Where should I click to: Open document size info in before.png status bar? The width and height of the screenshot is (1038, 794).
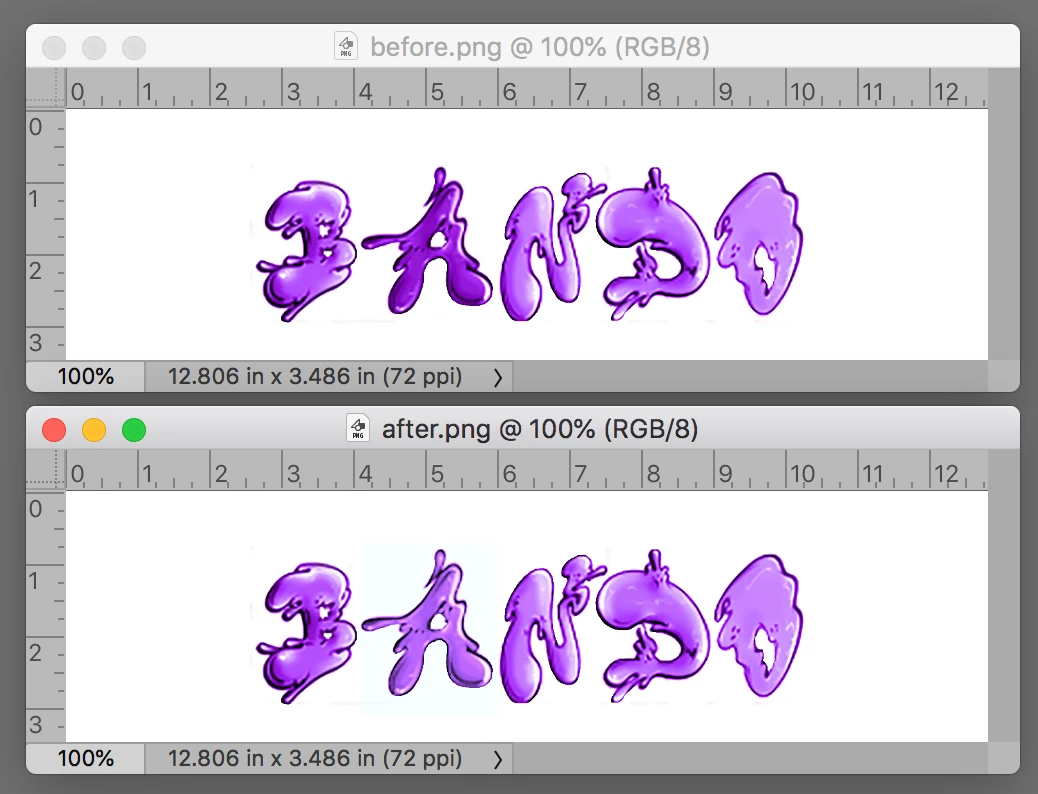tap(315, 377)
